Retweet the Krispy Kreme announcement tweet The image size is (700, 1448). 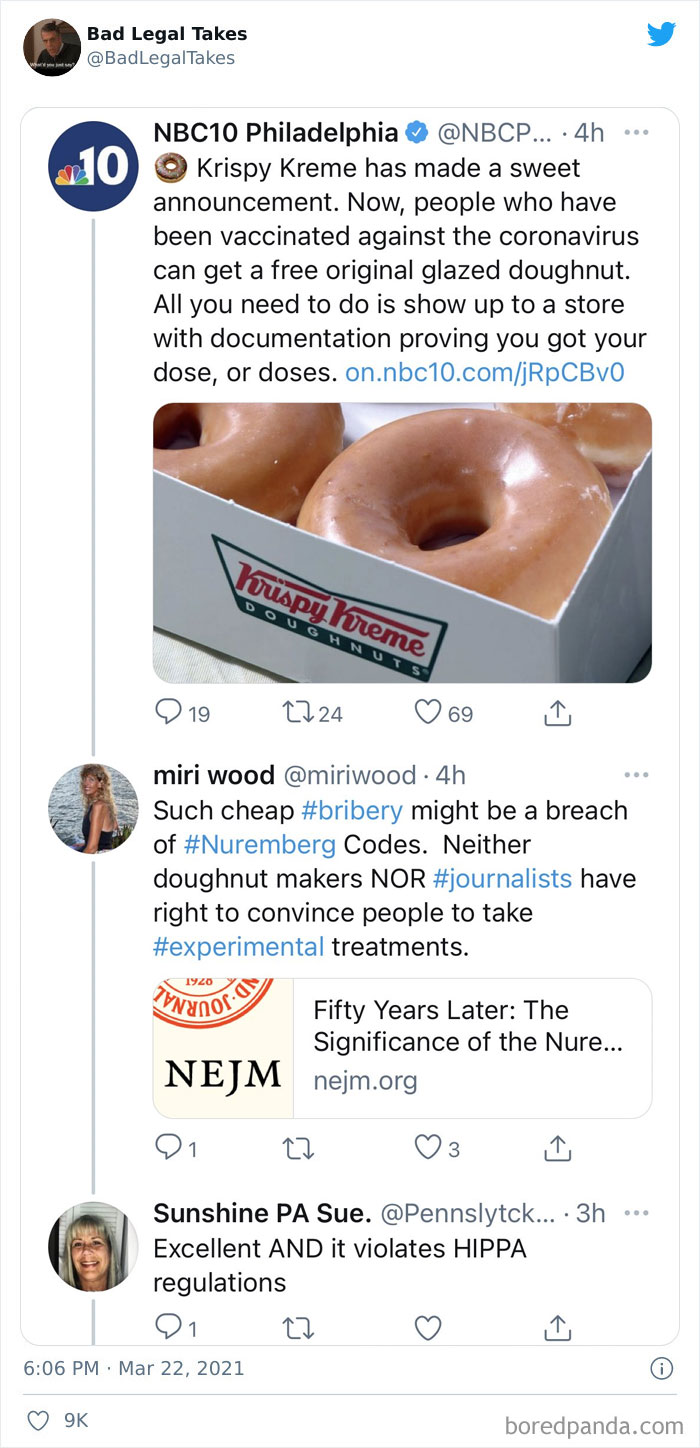point(296,712)
